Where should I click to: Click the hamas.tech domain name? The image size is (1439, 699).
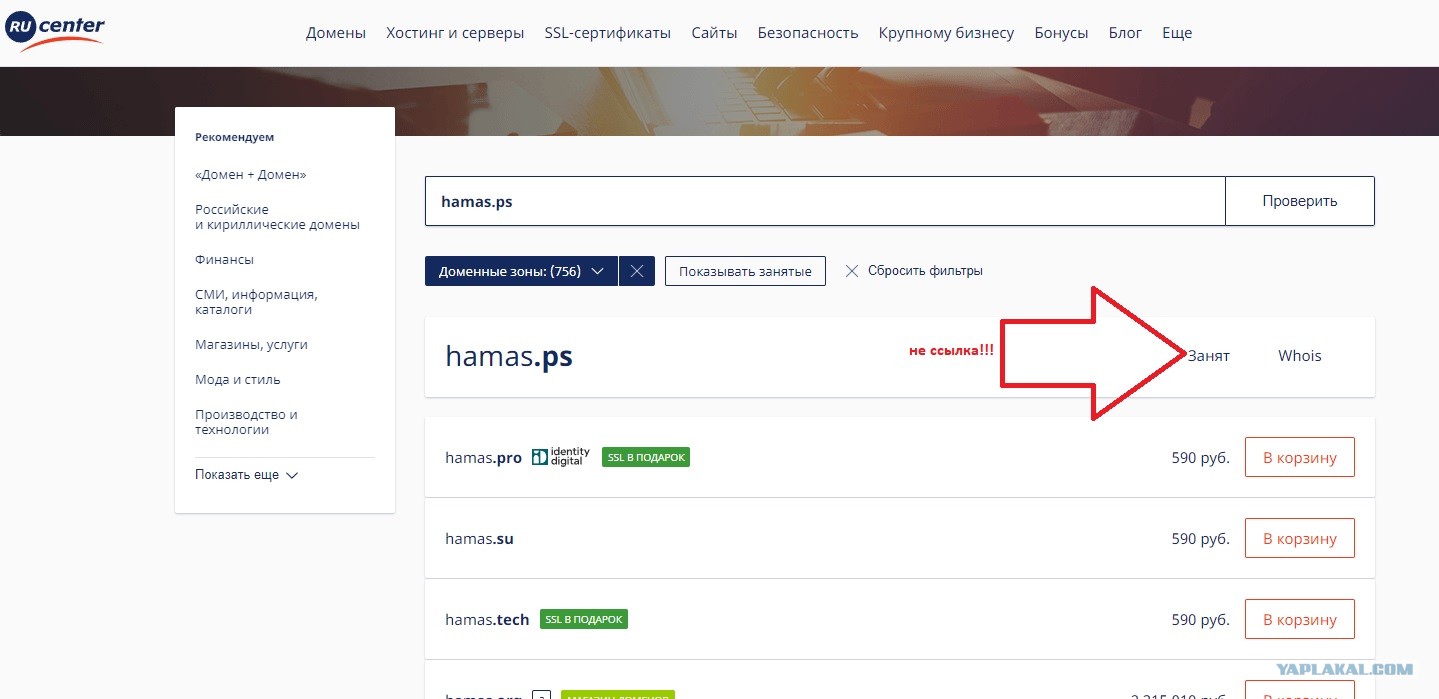(x=487, y=620)
